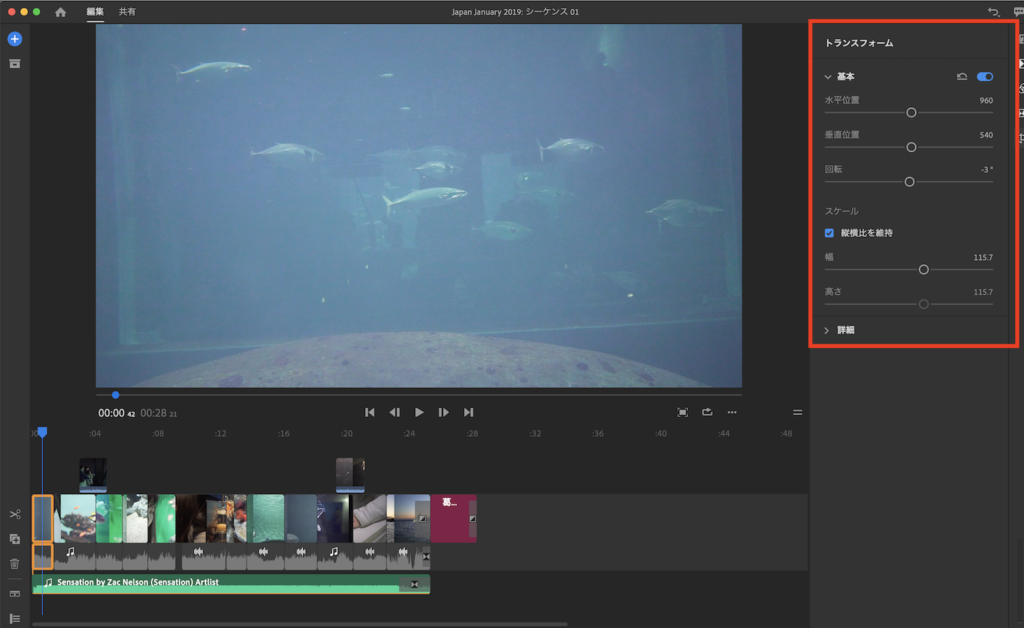Go to the home screen icon
Image resolution: width=1024 pixels, height=628 pixels.
coord(61,12)
